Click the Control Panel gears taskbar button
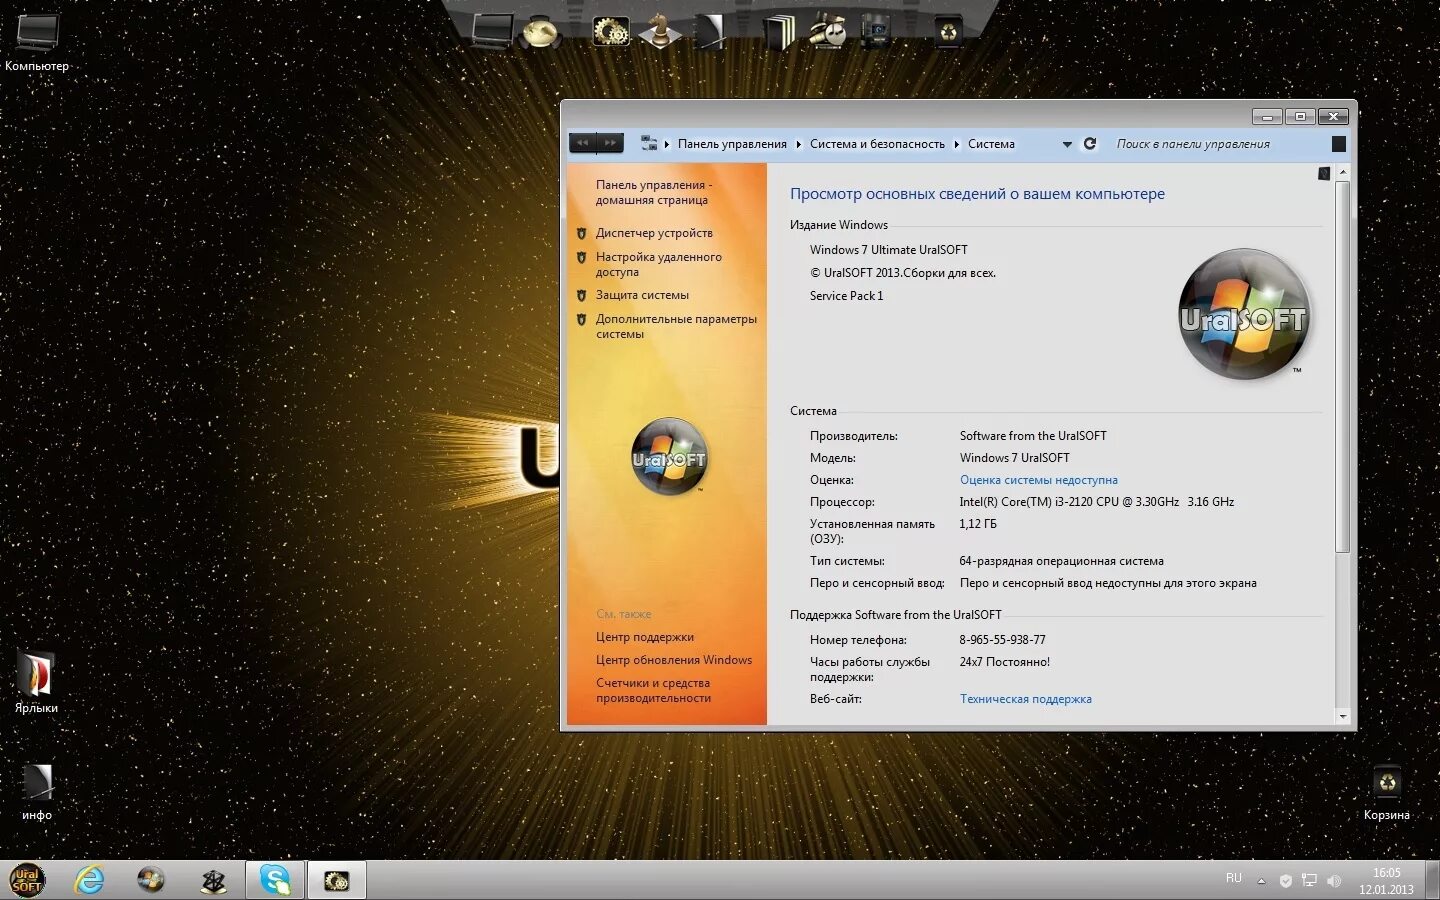The height and width of the screenshot is (900, 1440). [337, 880]
